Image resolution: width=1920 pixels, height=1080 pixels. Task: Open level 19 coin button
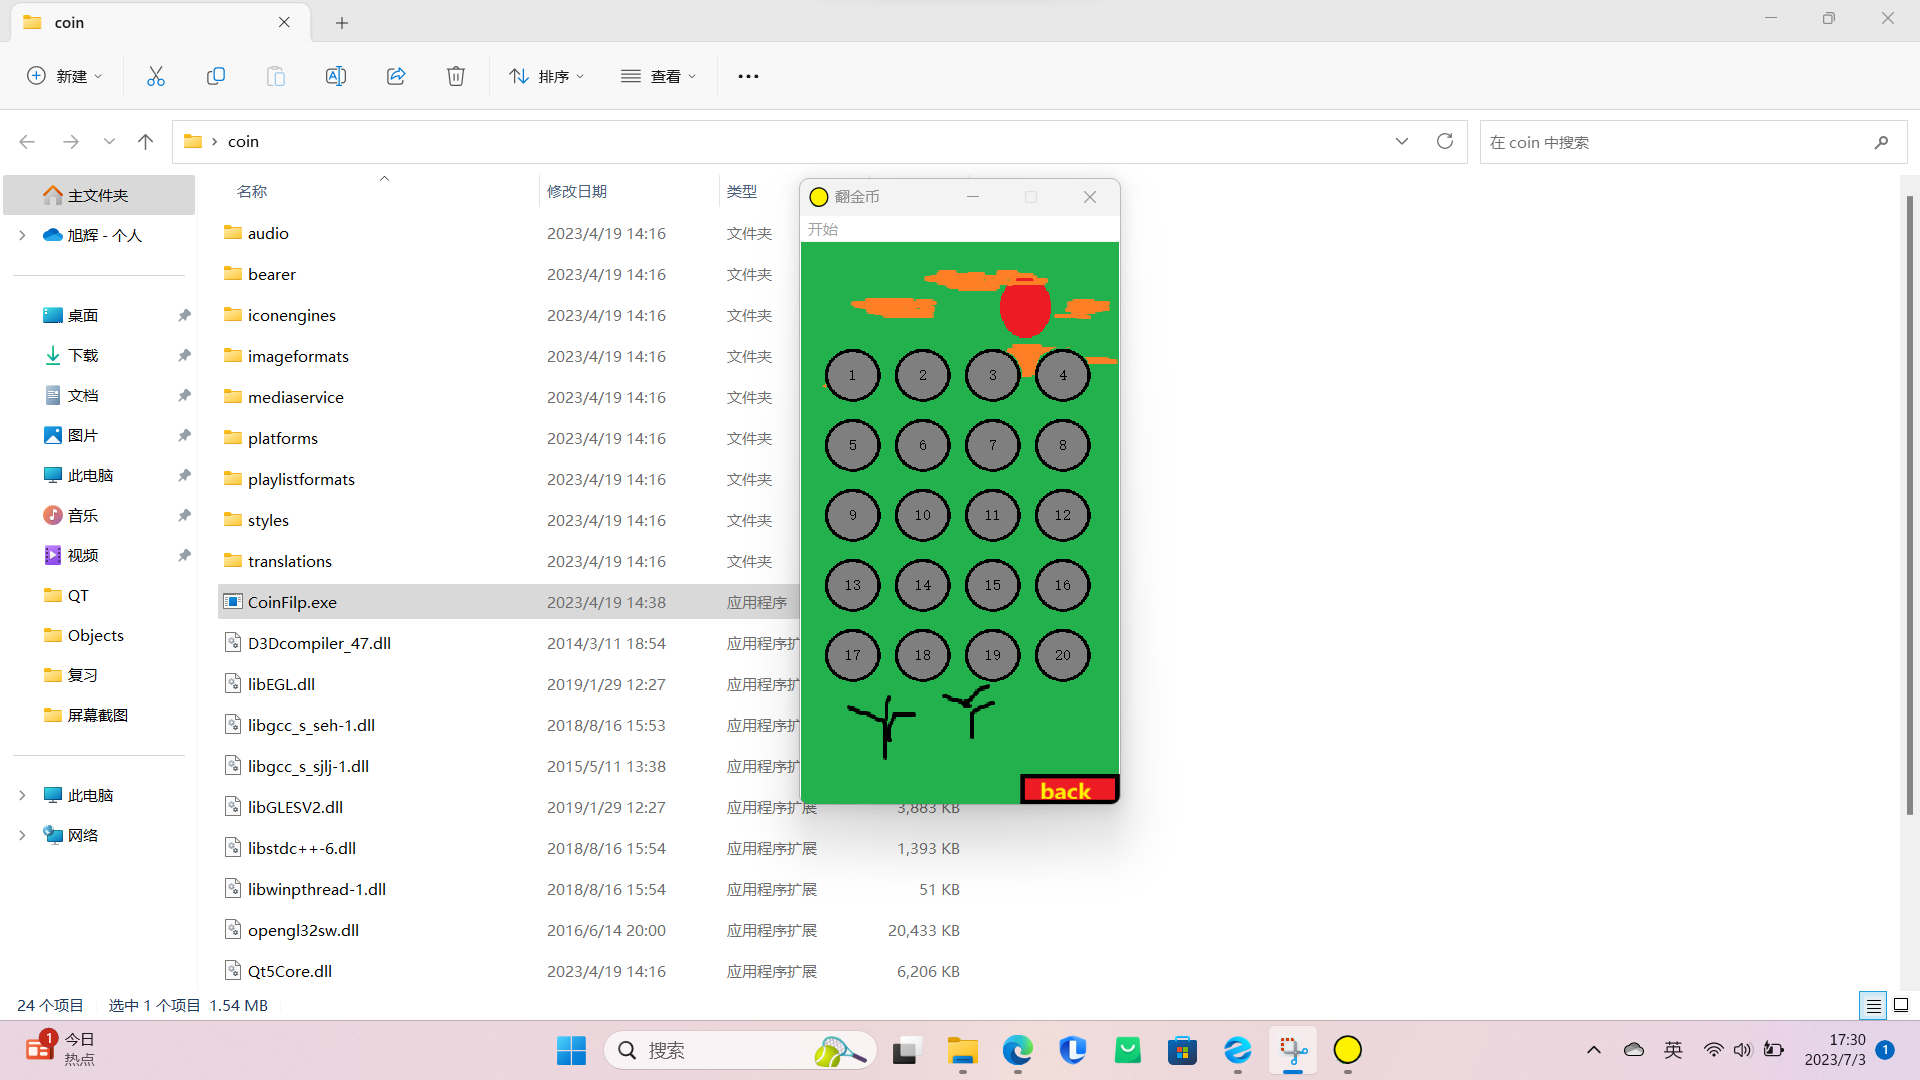click(992, 655)
